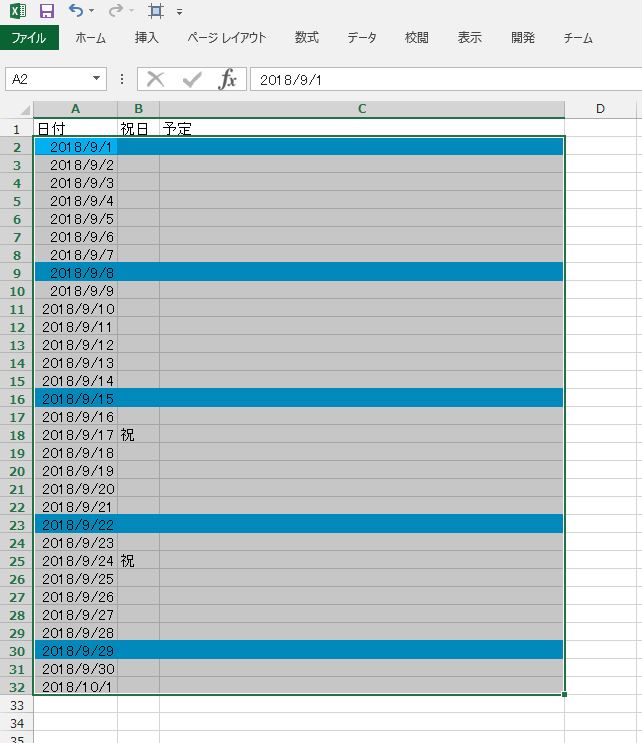Select cell containing 2018/9/29
The image size is (642, 743).
tap(76, 651)
